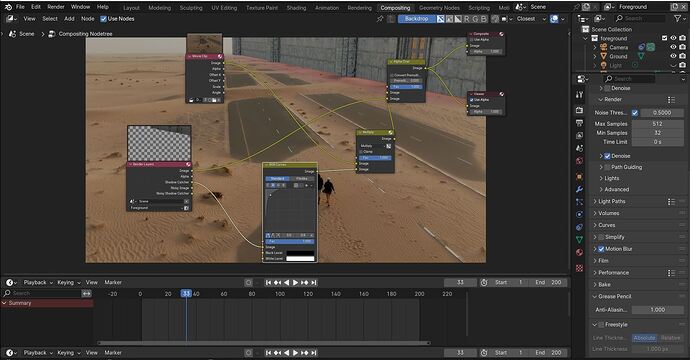
Task: Click the auto keying record button
Action: pyautogui.click(x=249, y=283)
